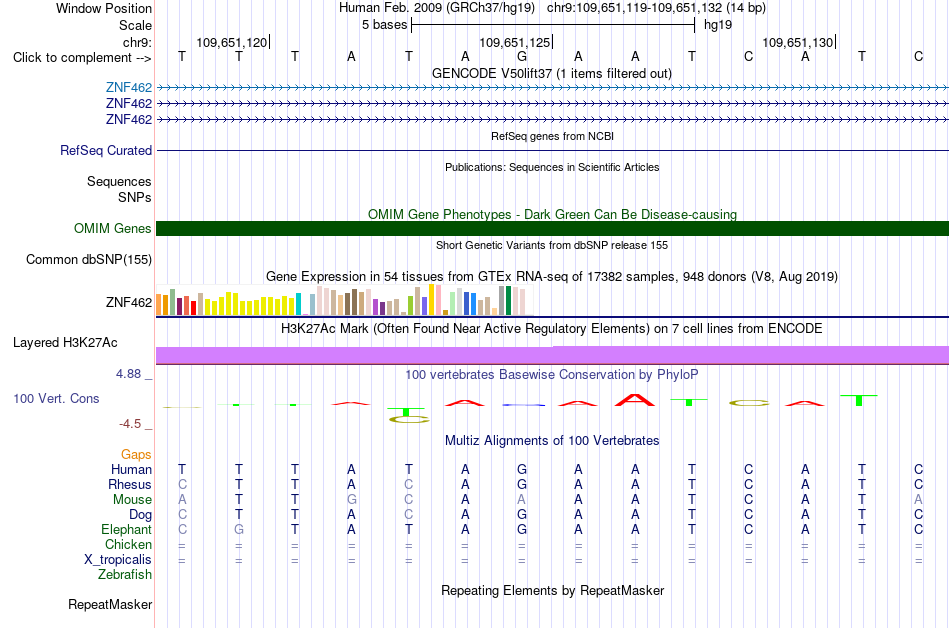950x628 pixels.
Task: Click the 109,651,120 ruler coordinate
Action: click(x=232, y=42)
